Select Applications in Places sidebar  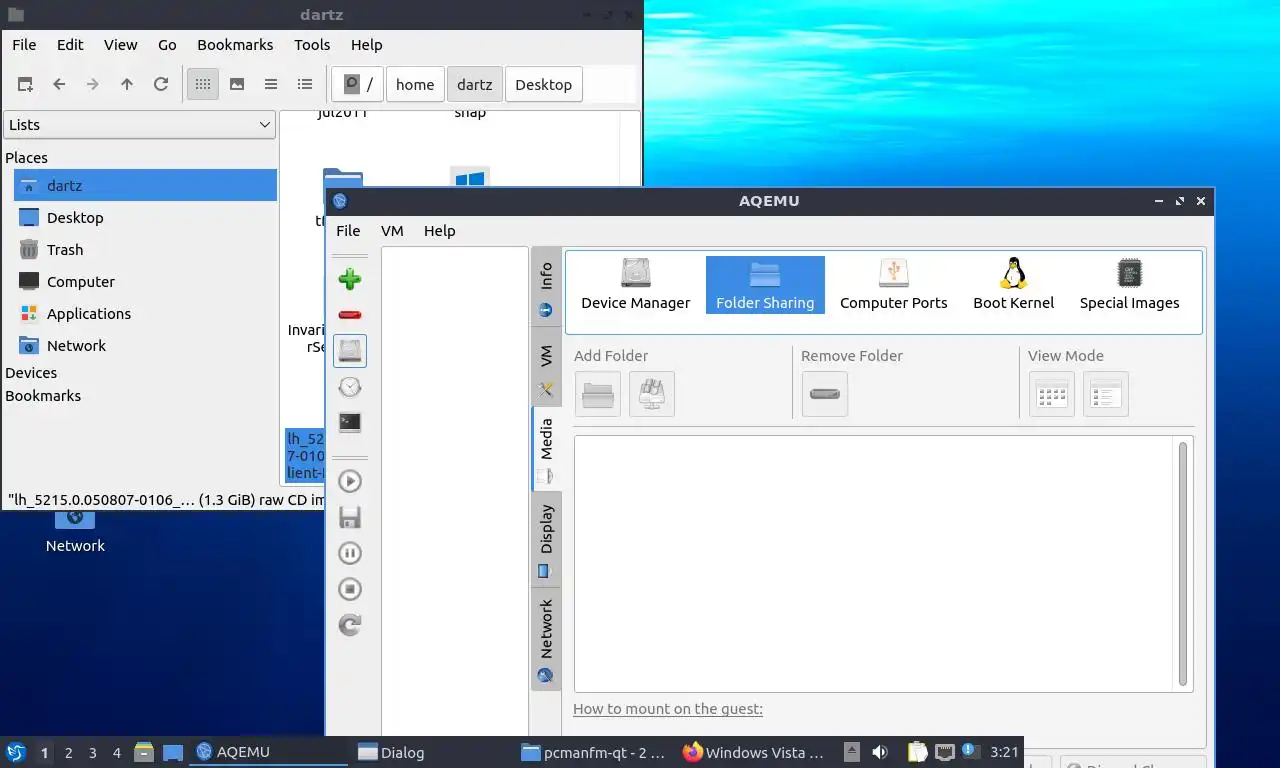point(145,313)
